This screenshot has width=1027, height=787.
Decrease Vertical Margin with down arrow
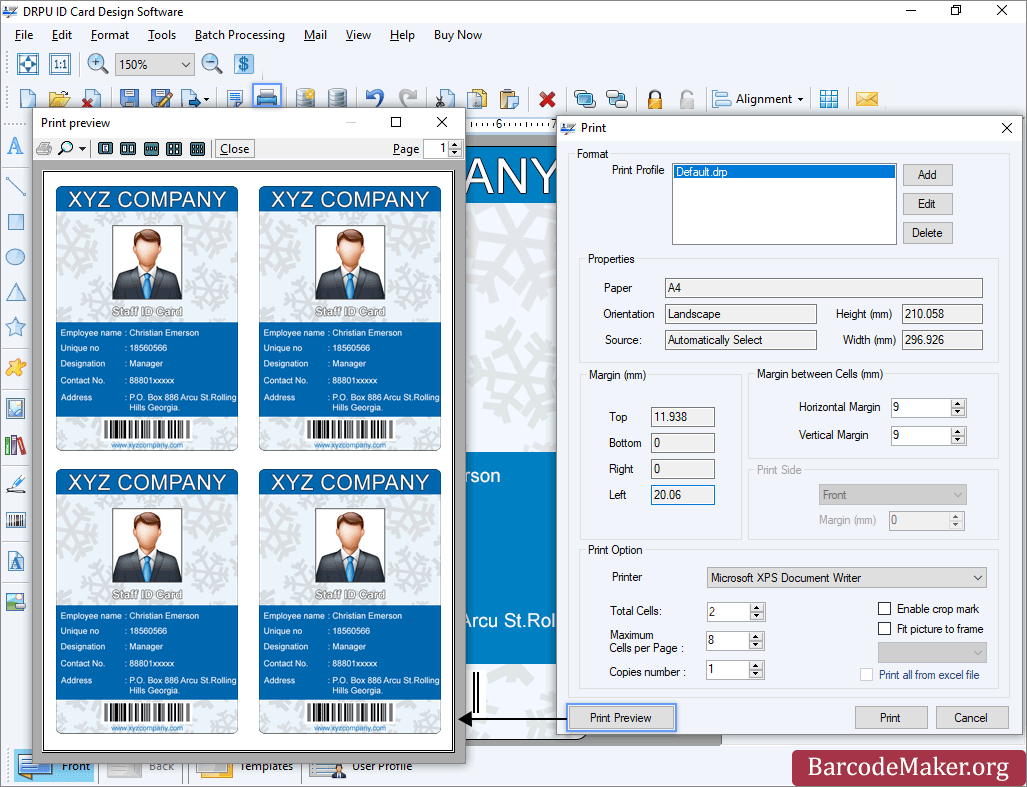click(x=958, y=439)
